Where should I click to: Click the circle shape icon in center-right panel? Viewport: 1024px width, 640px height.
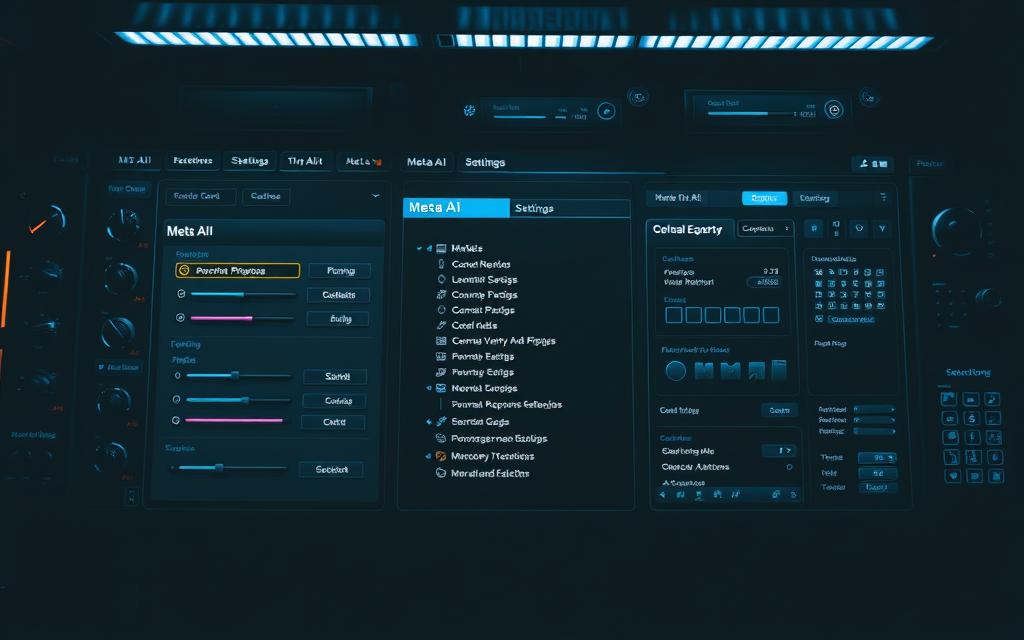(675, 371)
